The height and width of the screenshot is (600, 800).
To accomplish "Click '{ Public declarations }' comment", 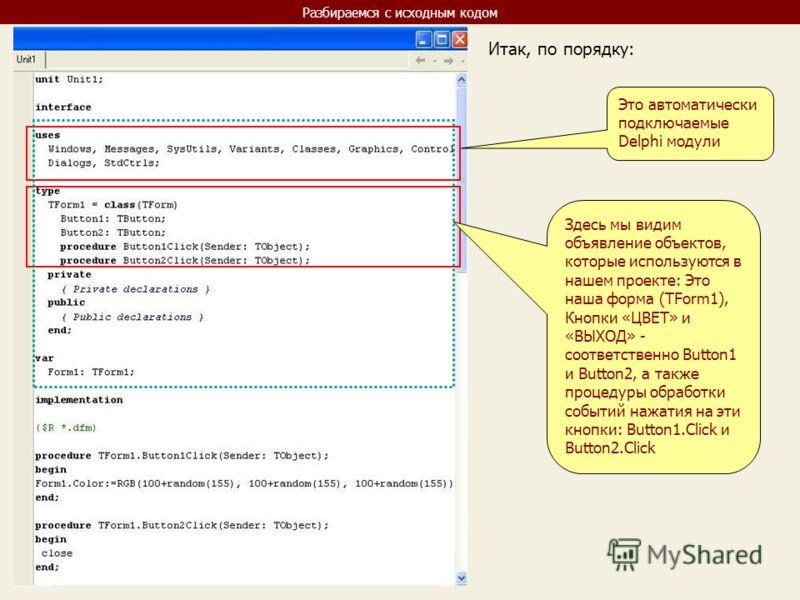I will 132,317.
